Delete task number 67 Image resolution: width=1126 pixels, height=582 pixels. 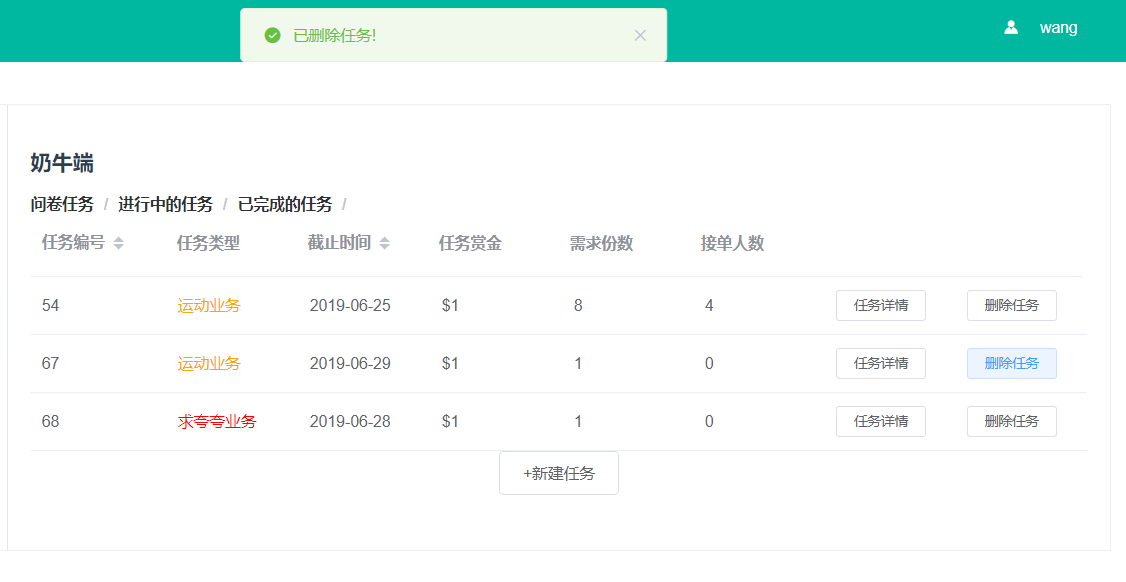point(1011,363)
